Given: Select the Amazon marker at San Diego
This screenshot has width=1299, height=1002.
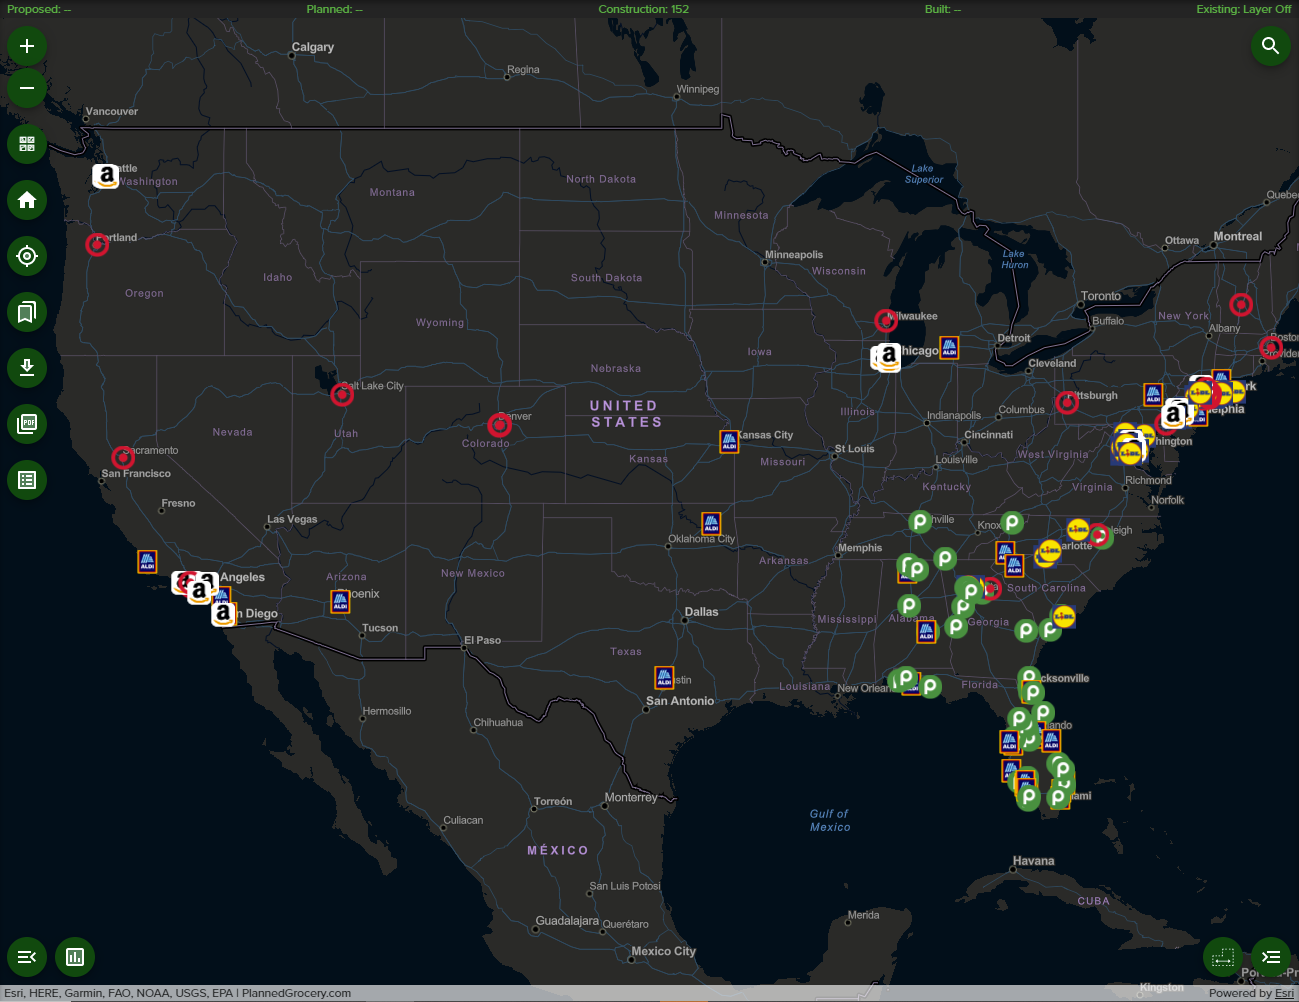Looking at the screenshot, I should point(224,614).
